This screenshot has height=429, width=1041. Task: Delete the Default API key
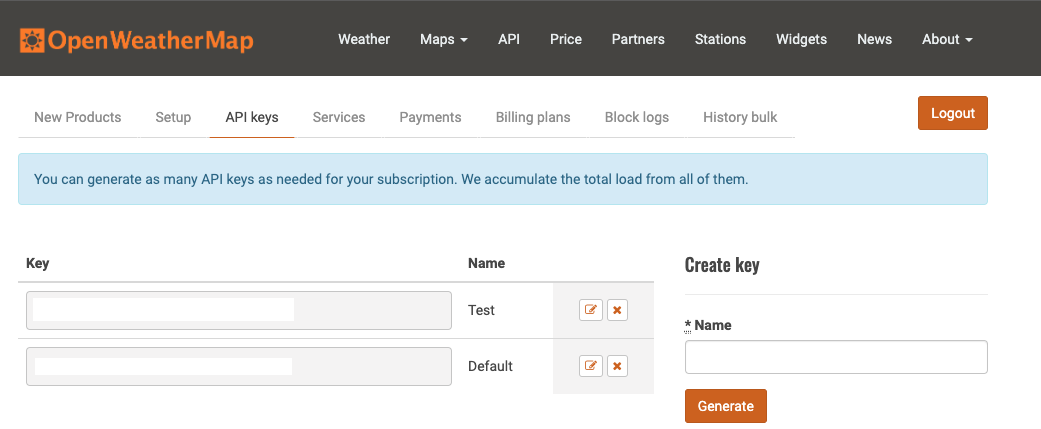click(x=617, y=366)
